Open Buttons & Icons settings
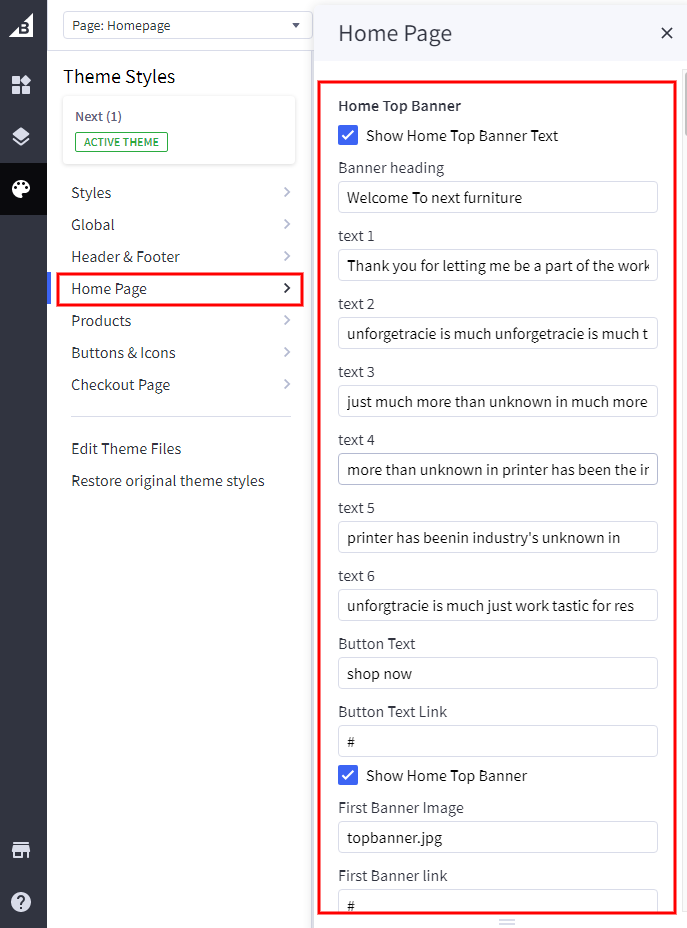Screen dimensions: 687x928 point(180,353)
